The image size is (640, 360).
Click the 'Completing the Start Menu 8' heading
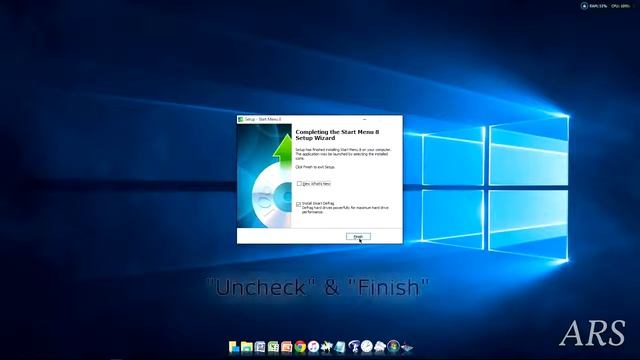coord(337,135)
